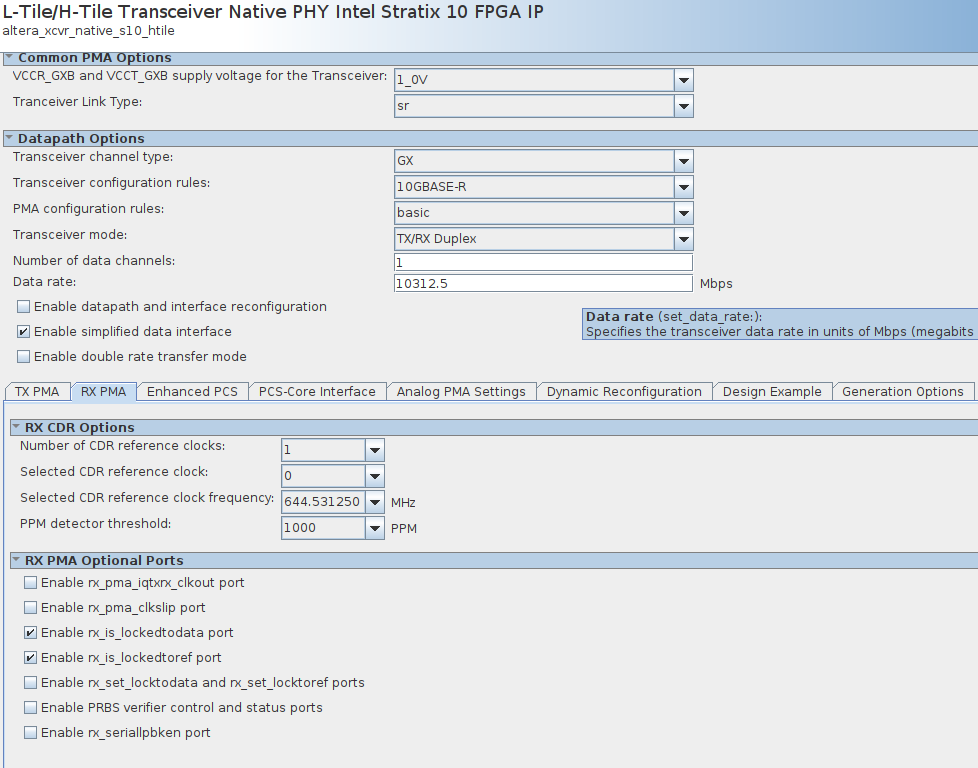Open Selected CDR reference clock dropdown
This screenshot has width=978, height=768.
(x=374, y=476)
